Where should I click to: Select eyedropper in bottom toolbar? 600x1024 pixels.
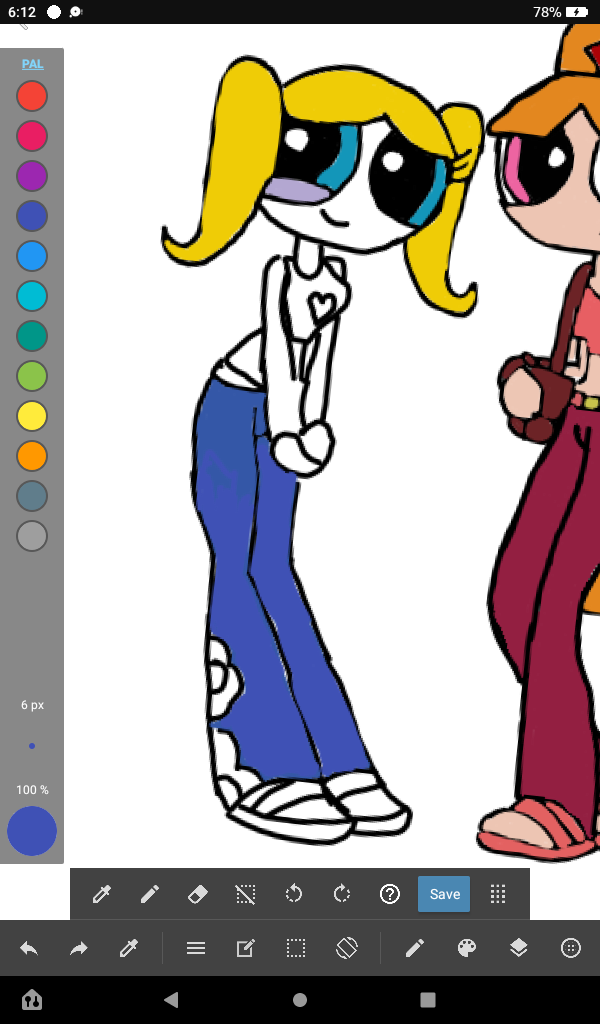click(129, 948)
